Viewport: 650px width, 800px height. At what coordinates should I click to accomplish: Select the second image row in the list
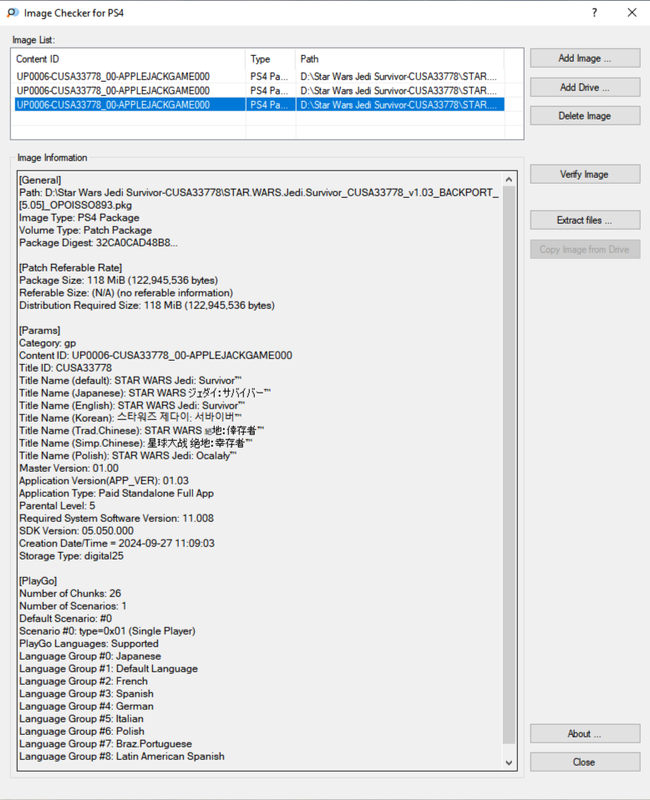coord(258,91)
